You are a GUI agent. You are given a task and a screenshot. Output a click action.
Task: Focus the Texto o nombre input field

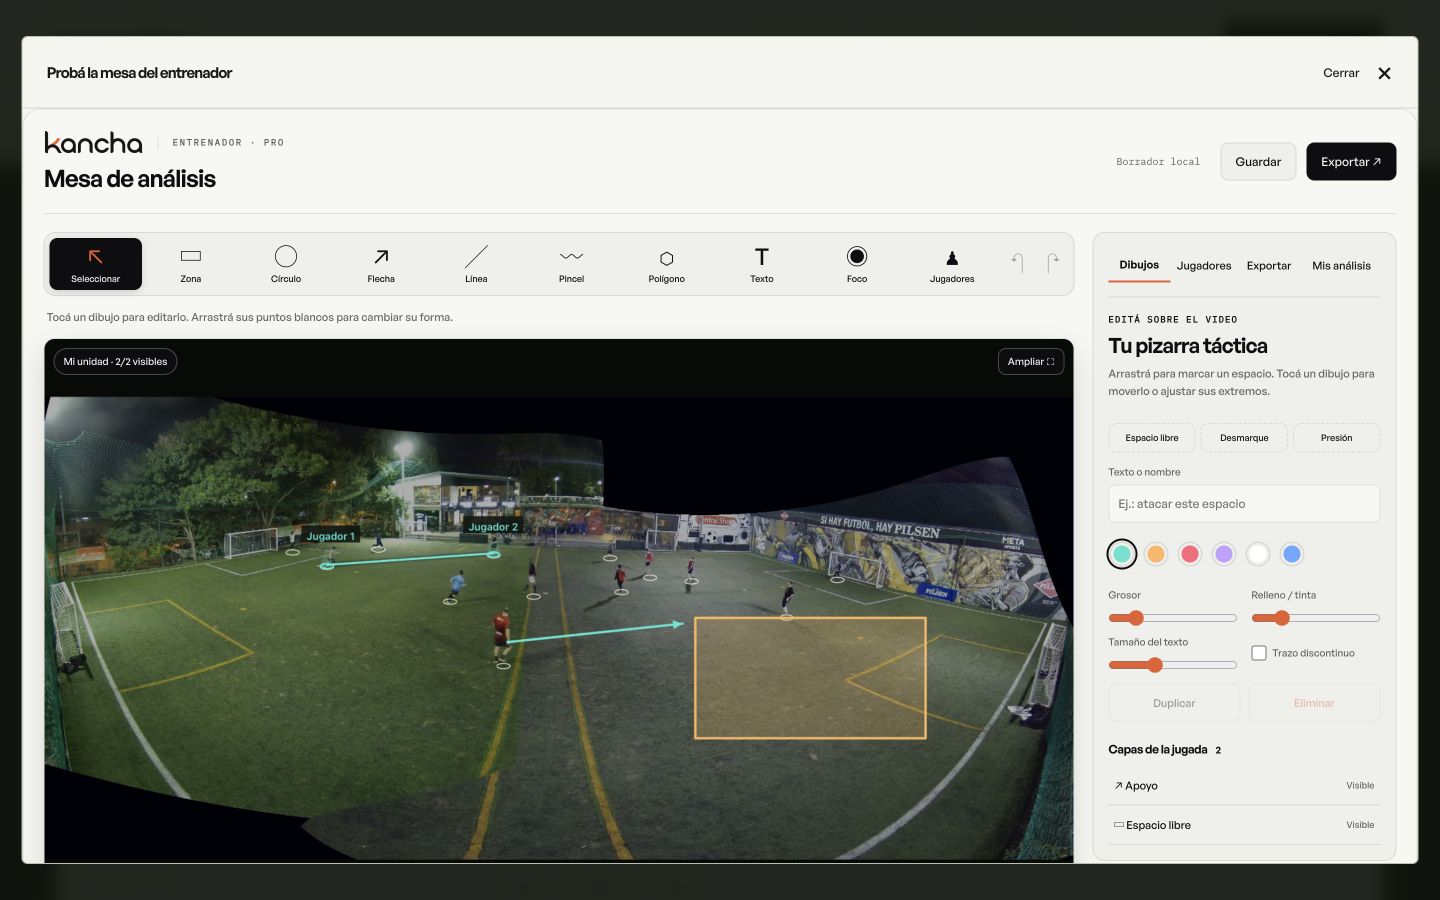coord(1244,504)
